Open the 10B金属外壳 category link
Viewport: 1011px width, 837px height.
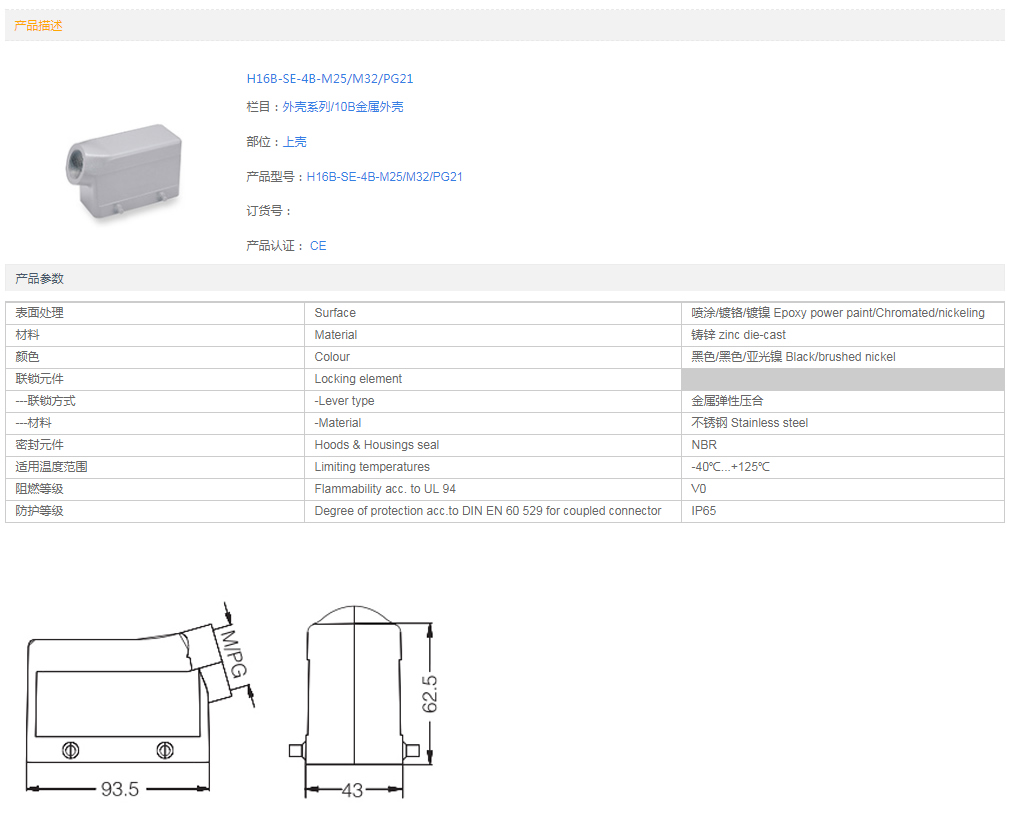tap(369, 107)
